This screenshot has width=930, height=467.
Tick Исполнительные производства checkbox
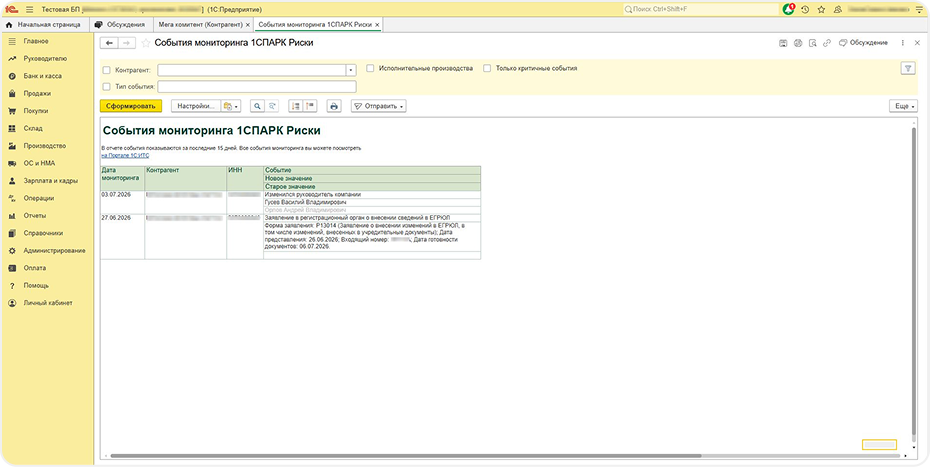(370, 68)
